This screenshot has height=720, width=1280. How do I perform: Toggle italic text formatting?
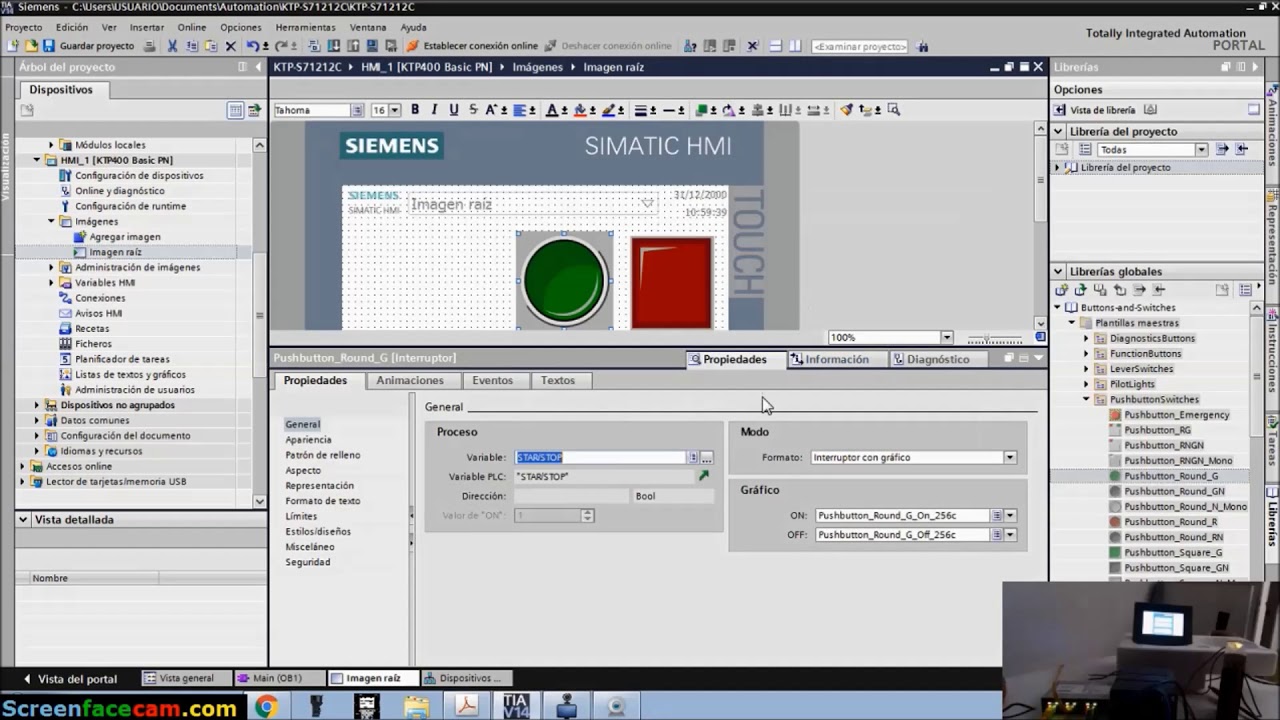coord(434,110)
